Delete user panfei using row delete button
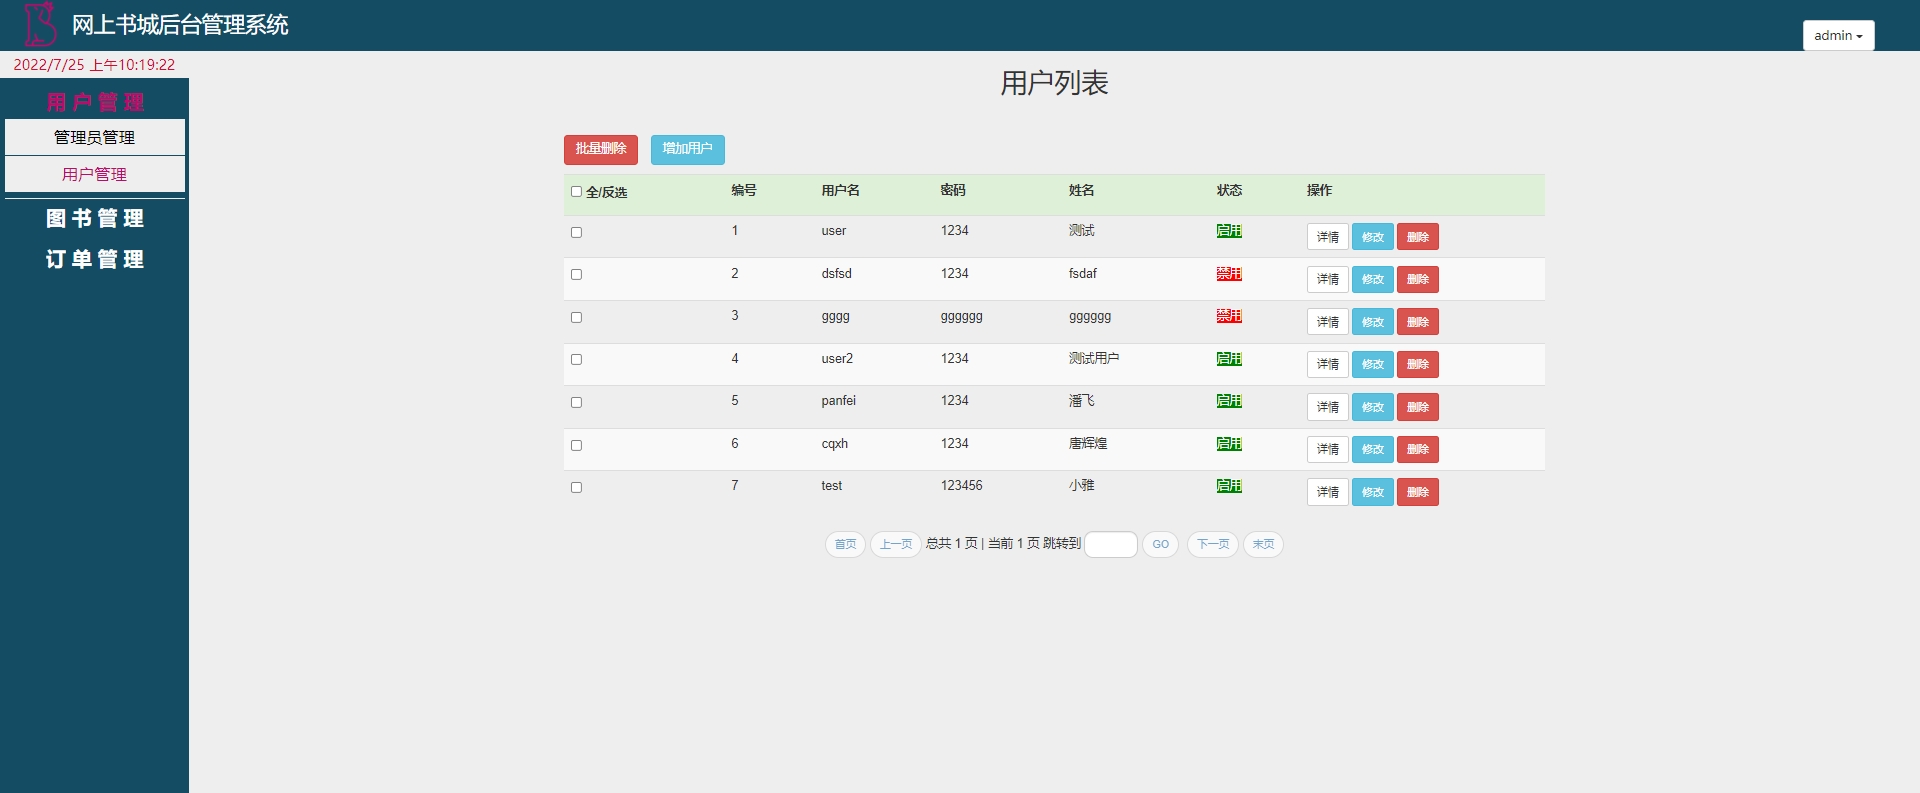Screen dimensions: 1920x793 tap(1417, 407)
